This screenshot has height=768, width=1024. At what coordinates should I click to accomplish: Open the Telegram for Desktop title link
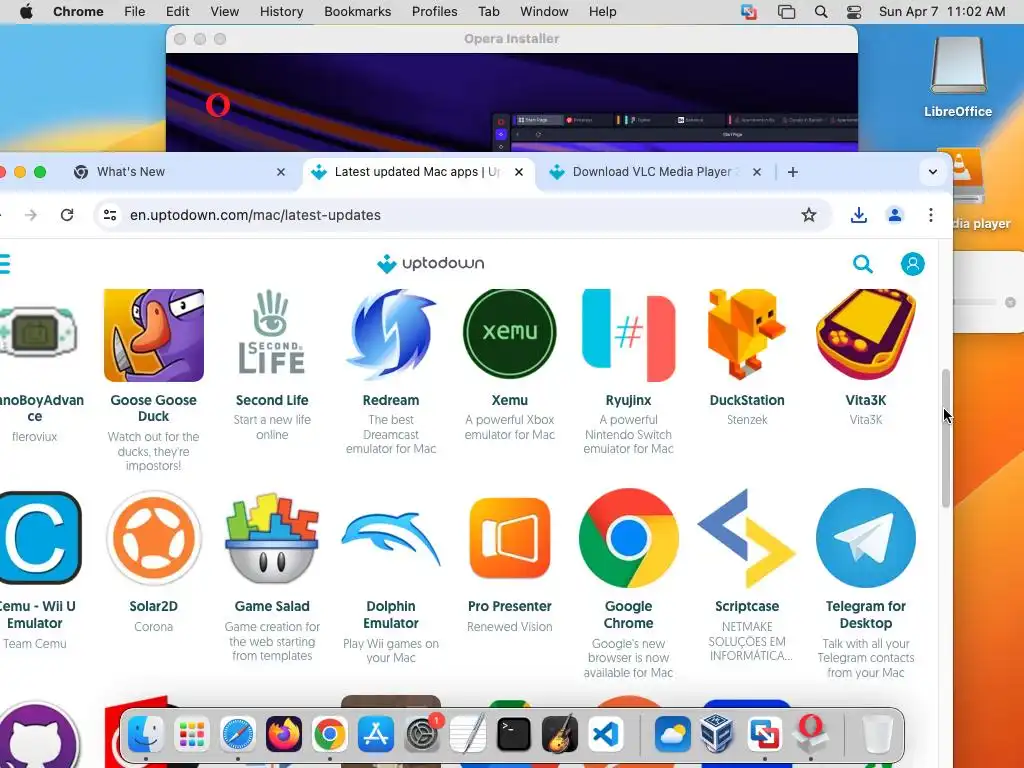click(866, 615)
